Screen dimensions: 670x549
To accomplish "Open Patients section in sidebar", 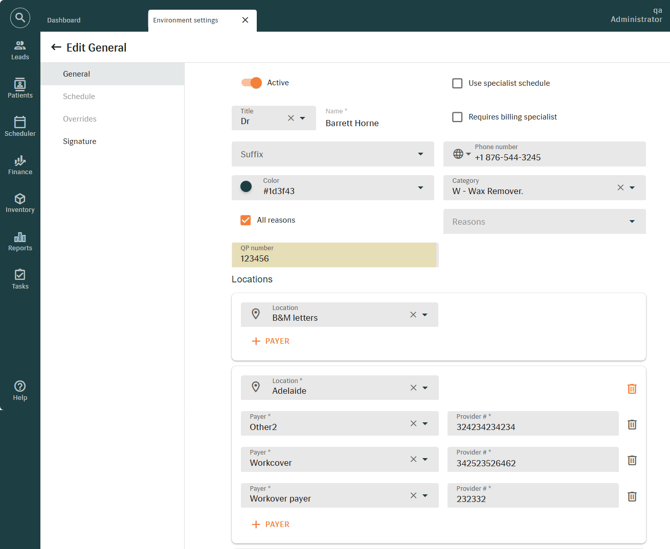I will coord(20,88).
